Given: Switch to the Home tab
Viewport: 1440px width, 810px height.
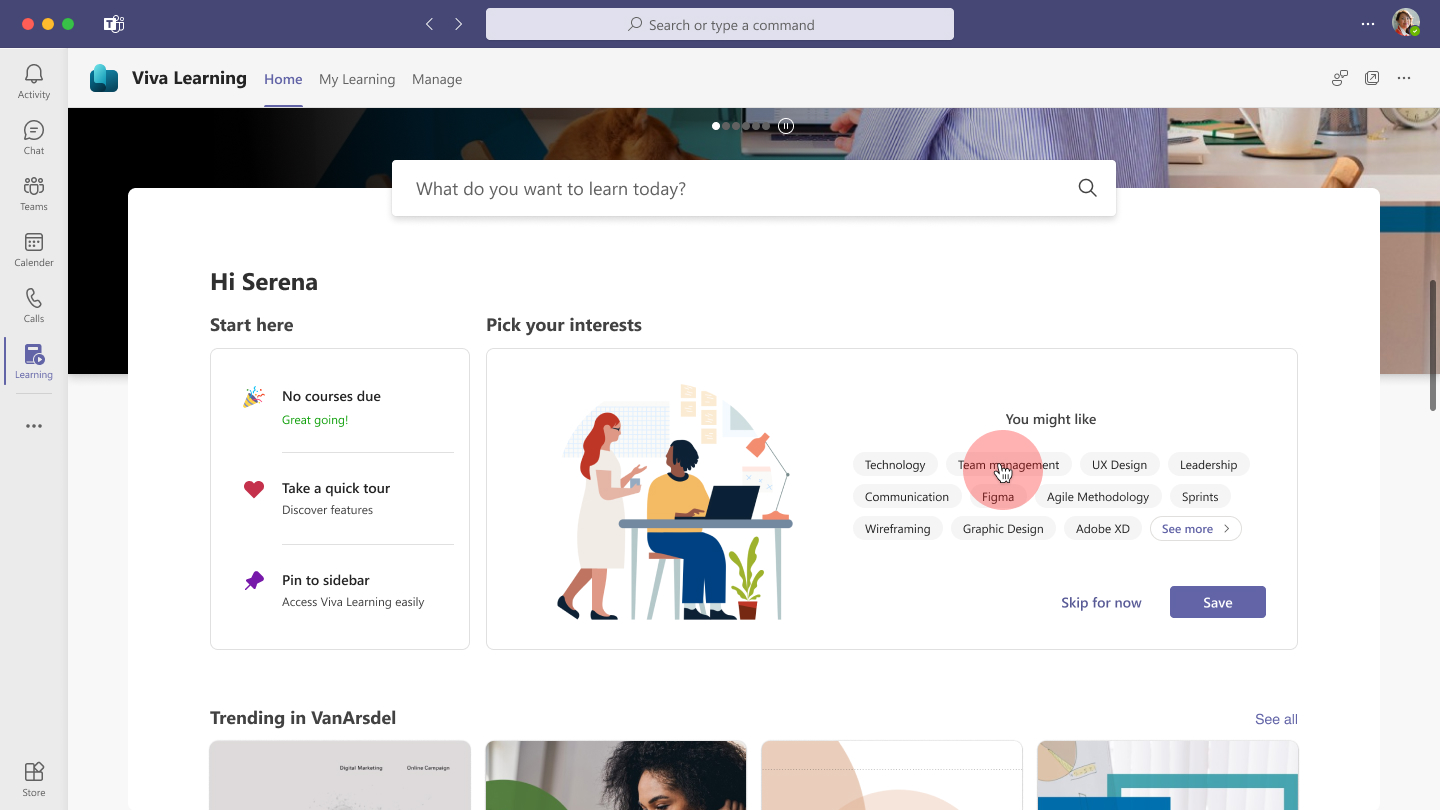Looking at the screenshot, I should click(x=283, y=79).
